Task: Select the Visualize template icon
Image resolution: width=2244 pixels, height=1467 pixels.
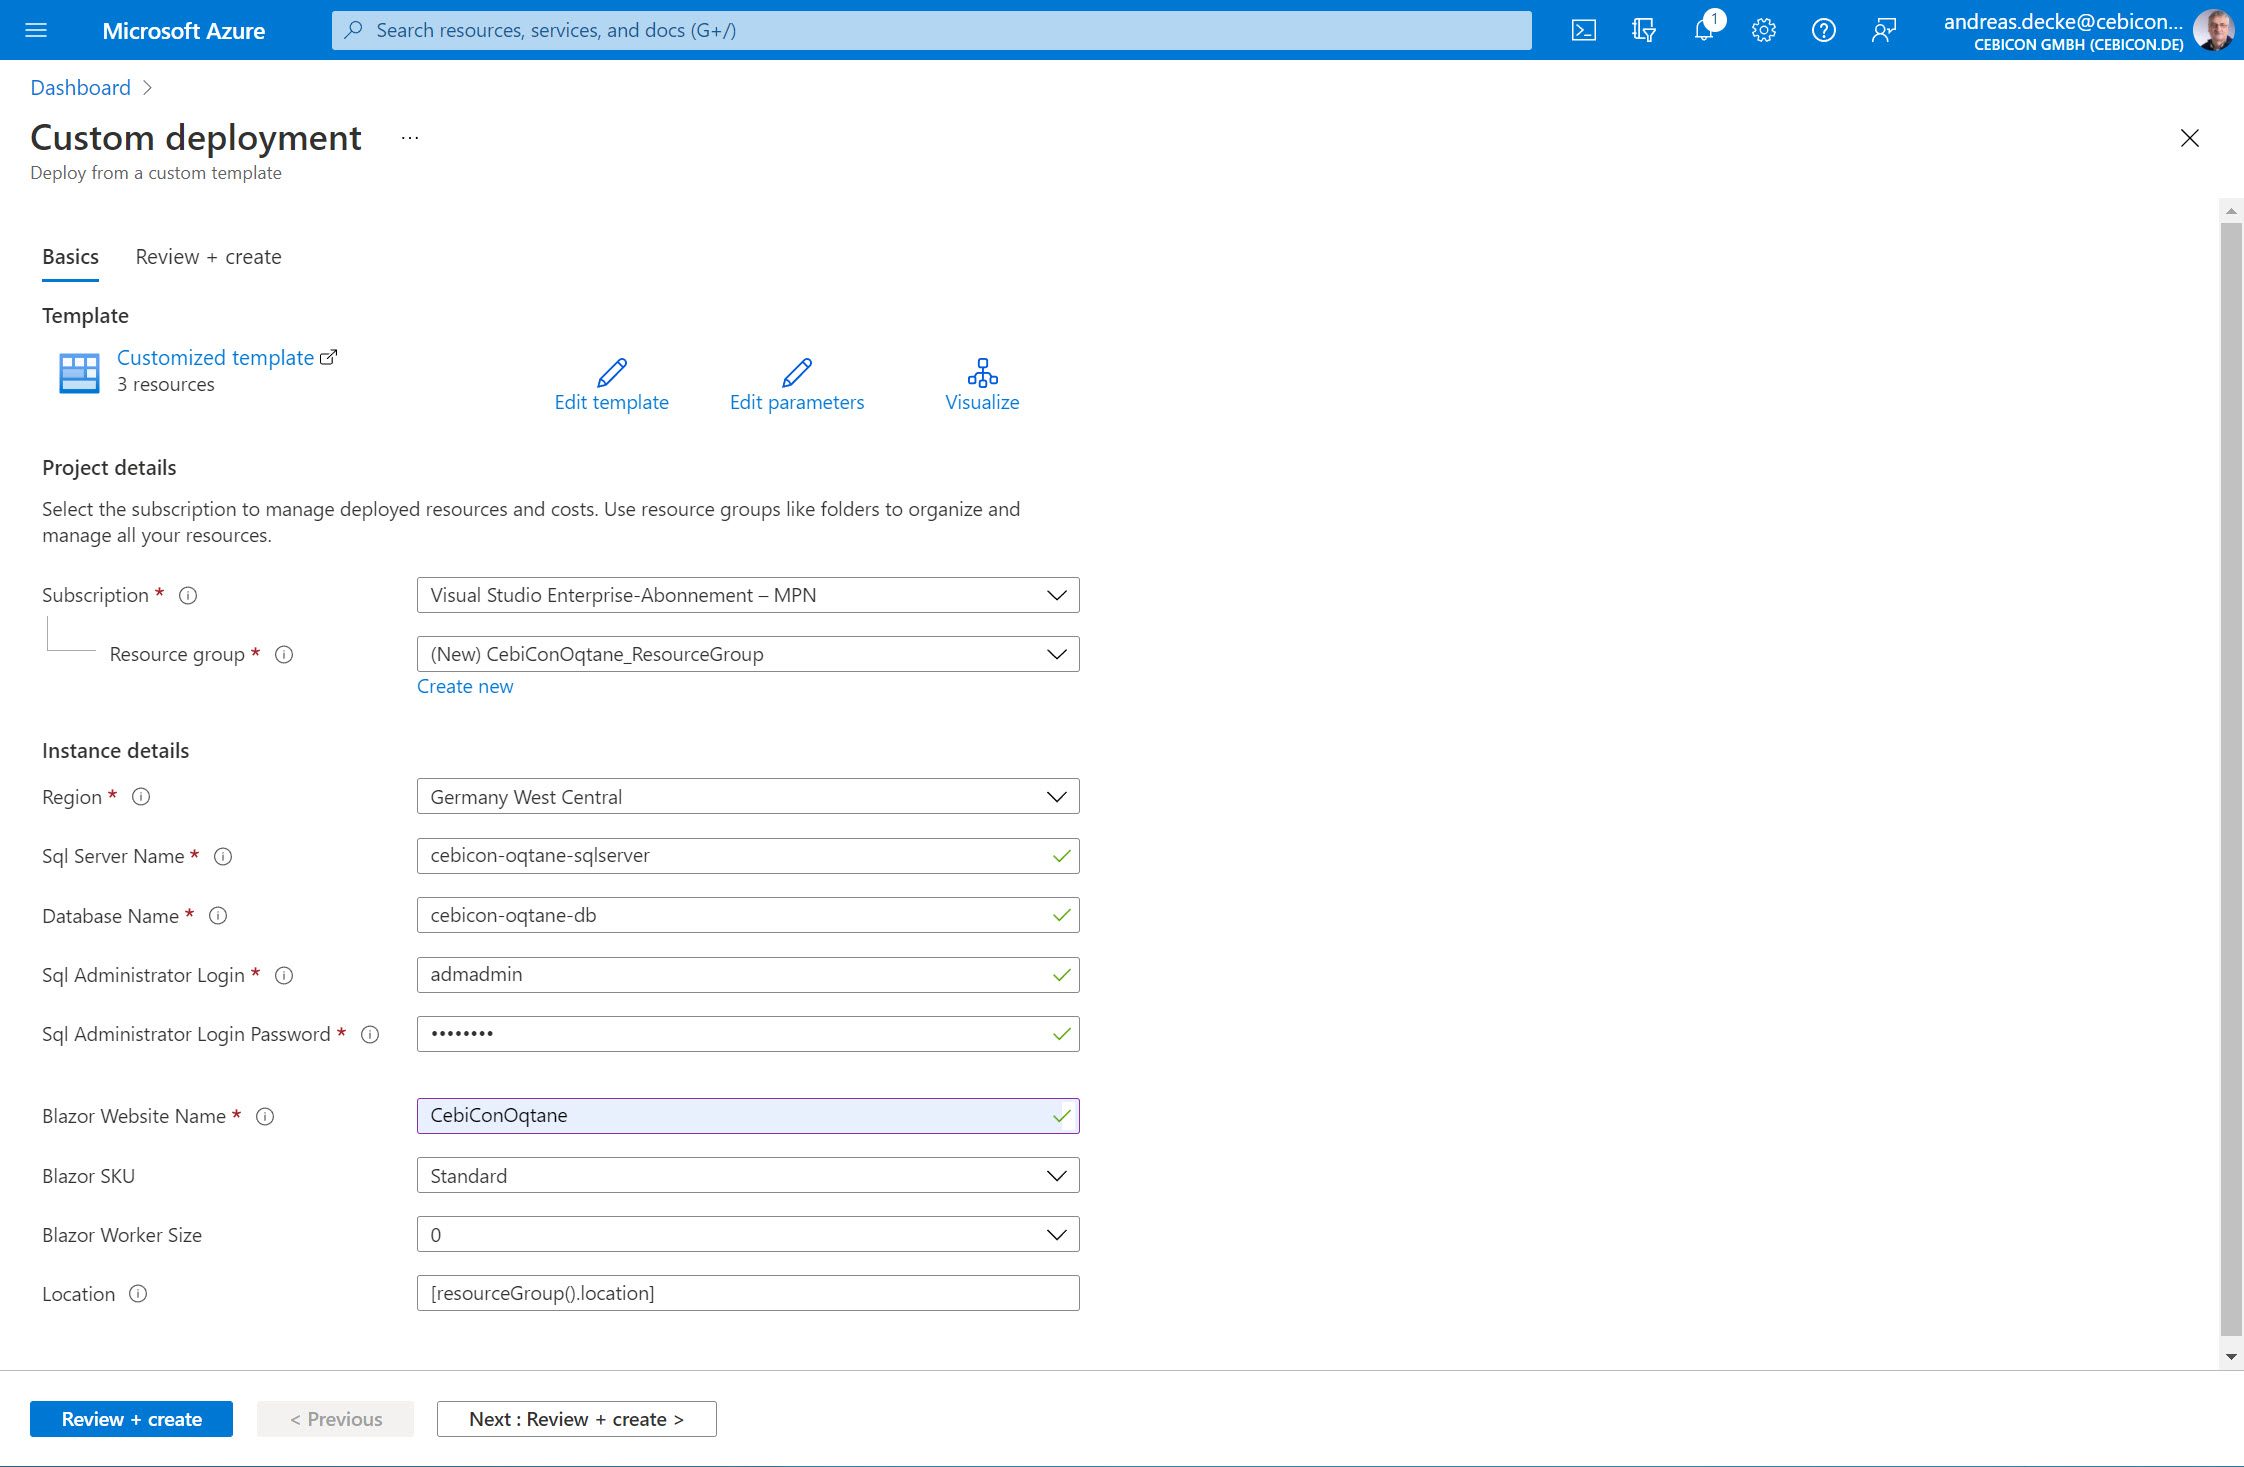Action: click(981, 383)
